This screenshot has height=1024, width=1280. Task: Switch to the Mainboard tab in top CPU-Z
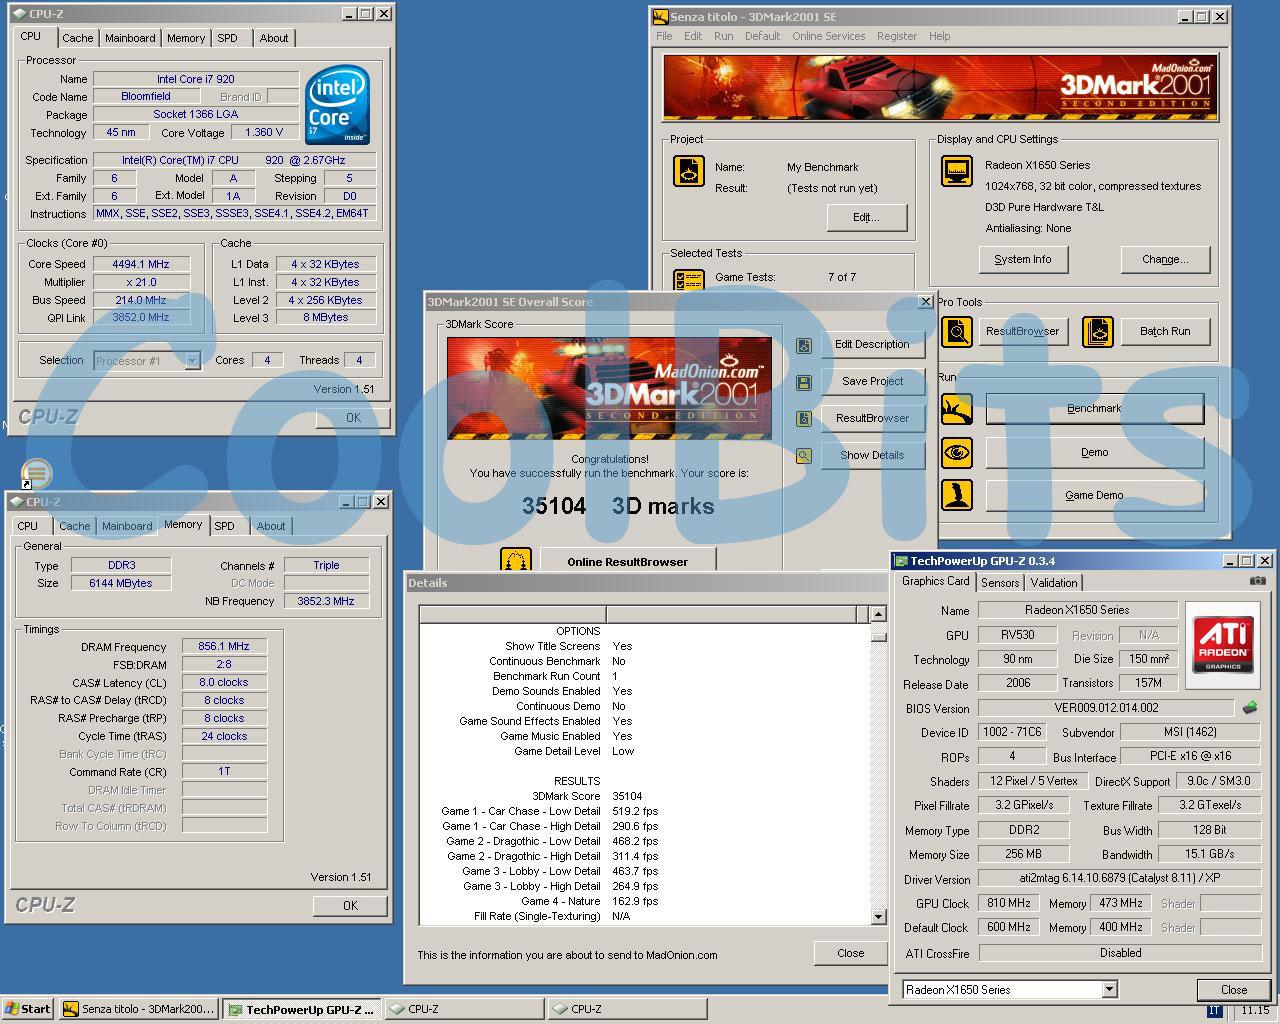[130, 38]
